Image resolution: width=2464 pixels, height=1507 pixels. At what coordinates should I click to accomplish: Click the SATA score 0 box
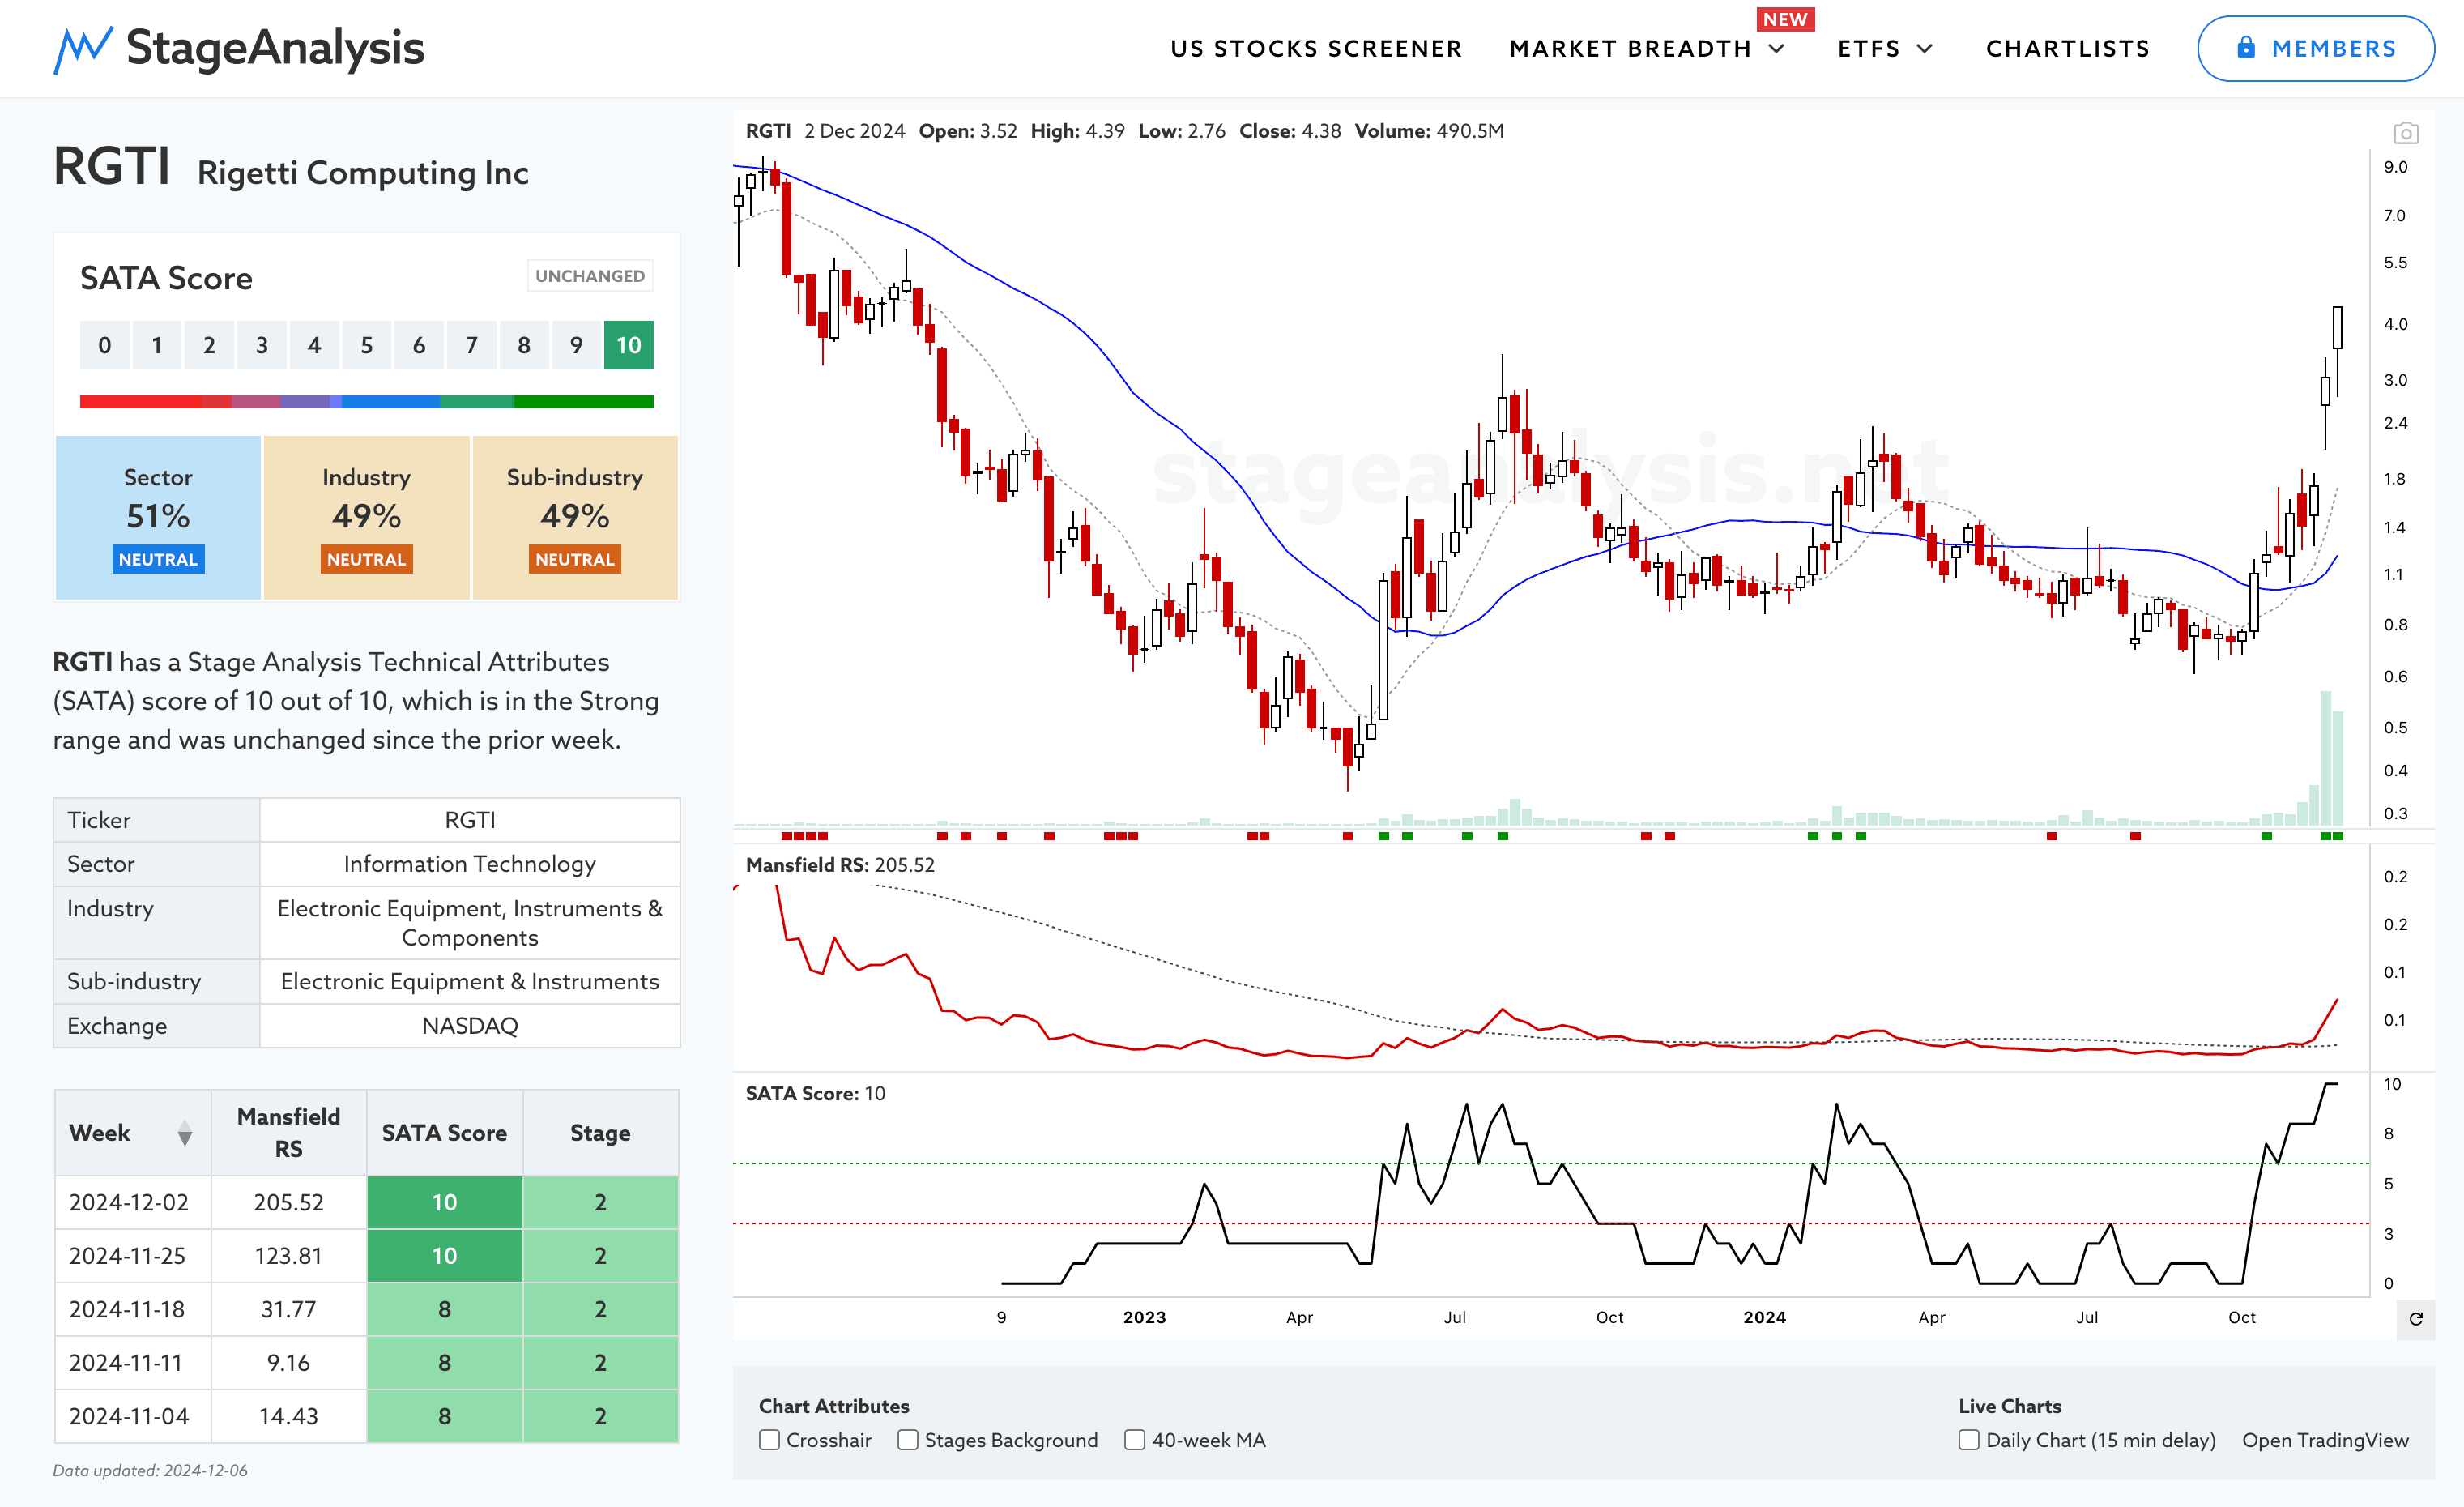point(104,345)
